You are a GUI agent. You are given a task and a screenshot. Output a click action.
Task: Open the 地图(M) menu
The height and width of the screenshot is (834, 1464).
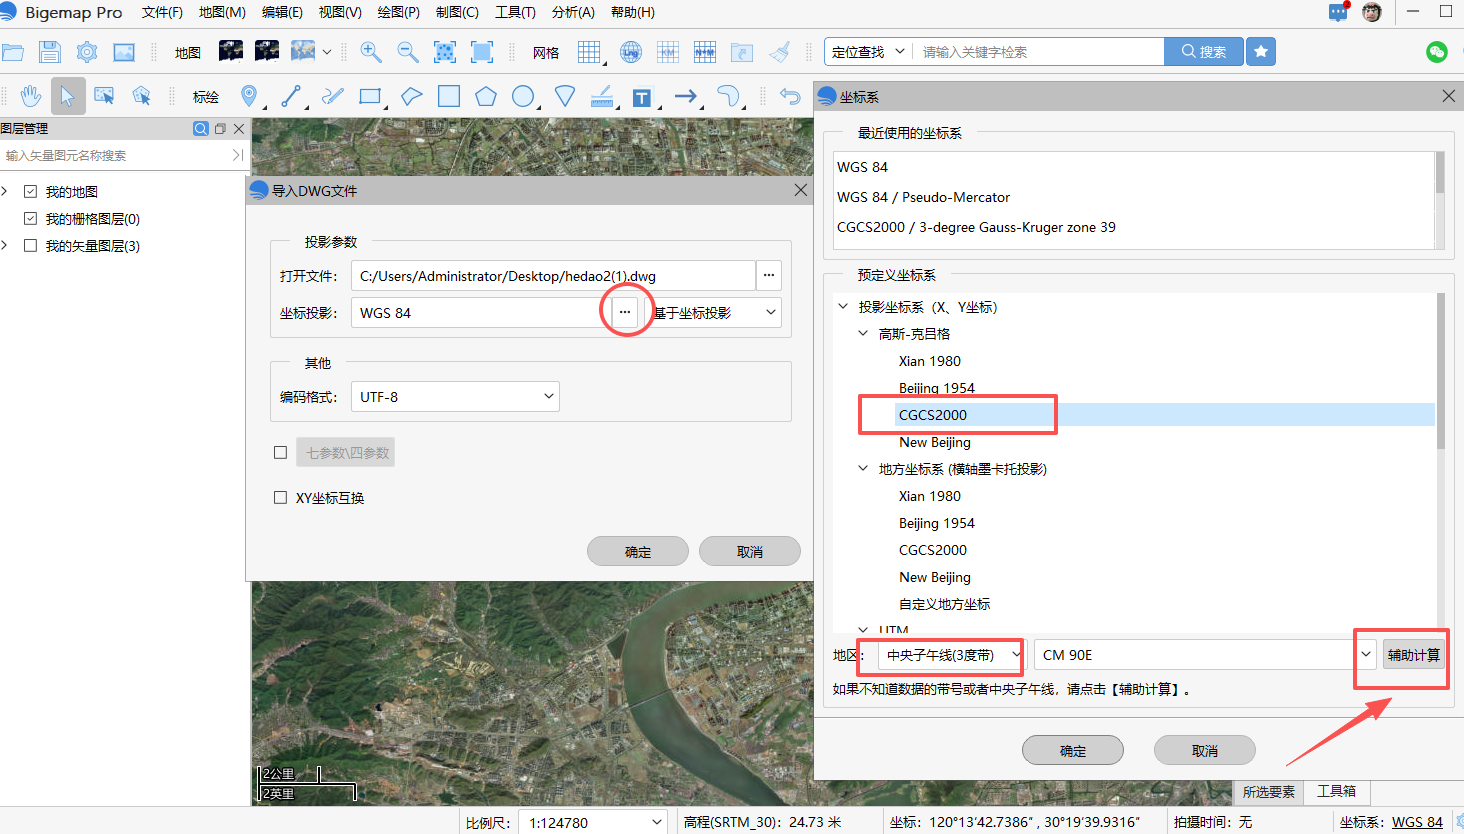pos(222,12)
